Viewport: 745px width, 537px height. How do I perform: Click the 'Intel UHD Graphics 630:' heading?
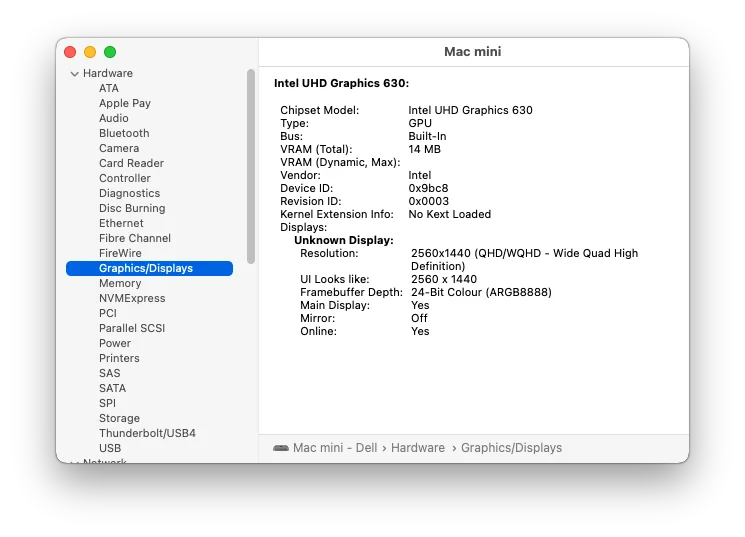(342, 83)
